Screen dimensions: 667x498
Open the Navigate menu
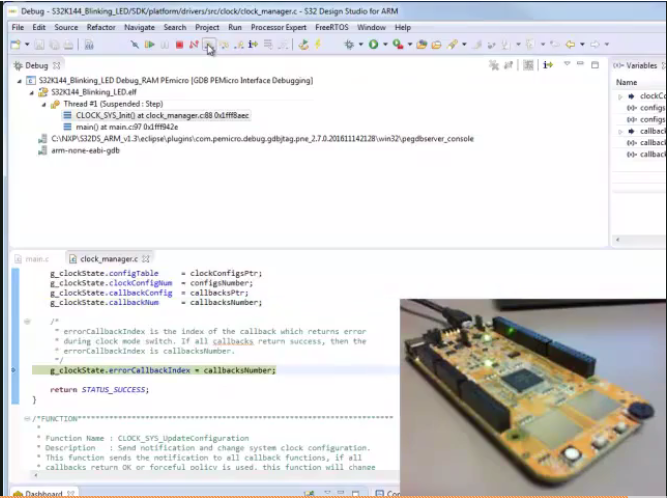139,27
